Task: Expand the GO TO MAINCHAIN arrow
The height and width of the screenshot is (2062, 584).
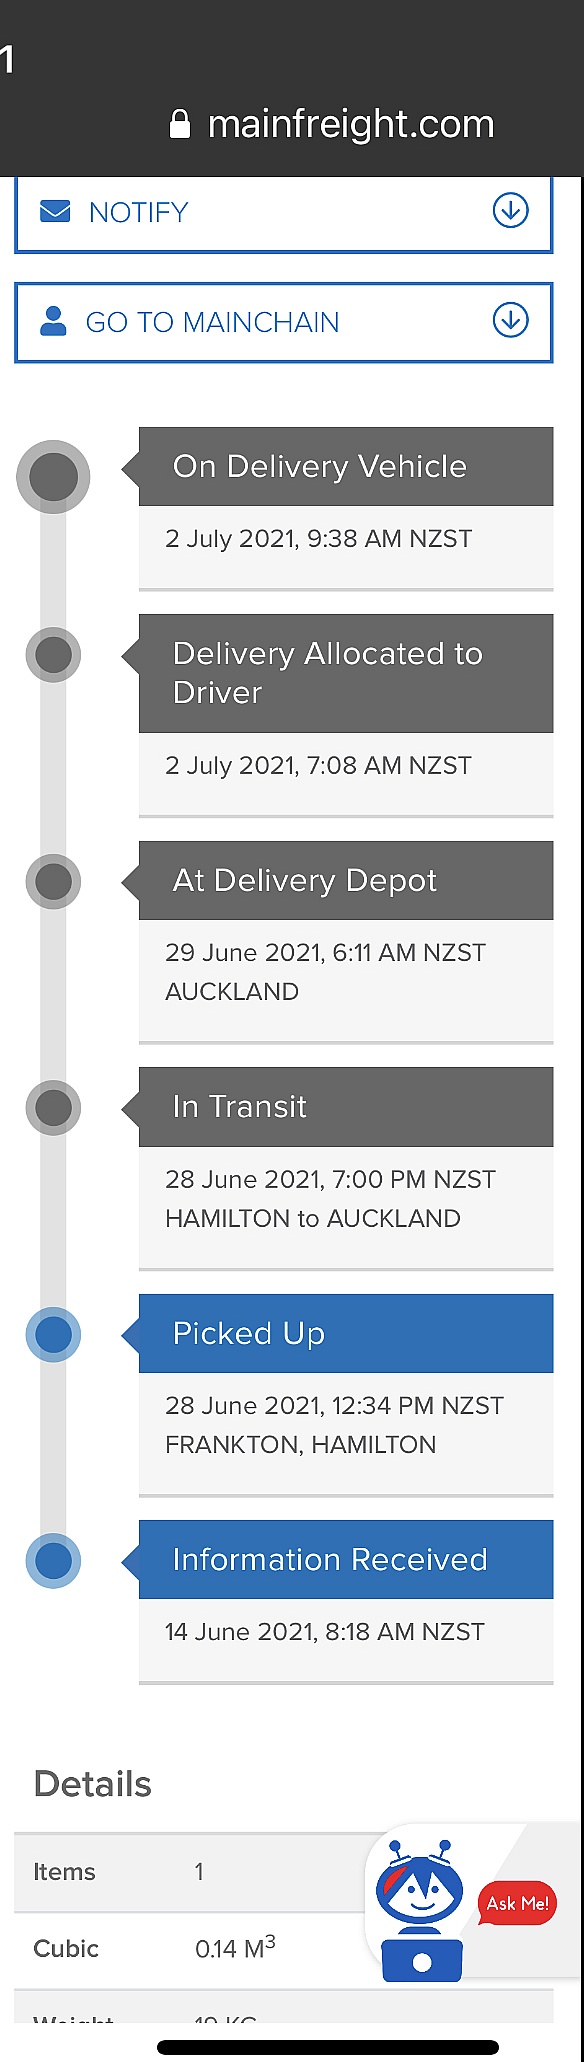Action: coord(511,320)
